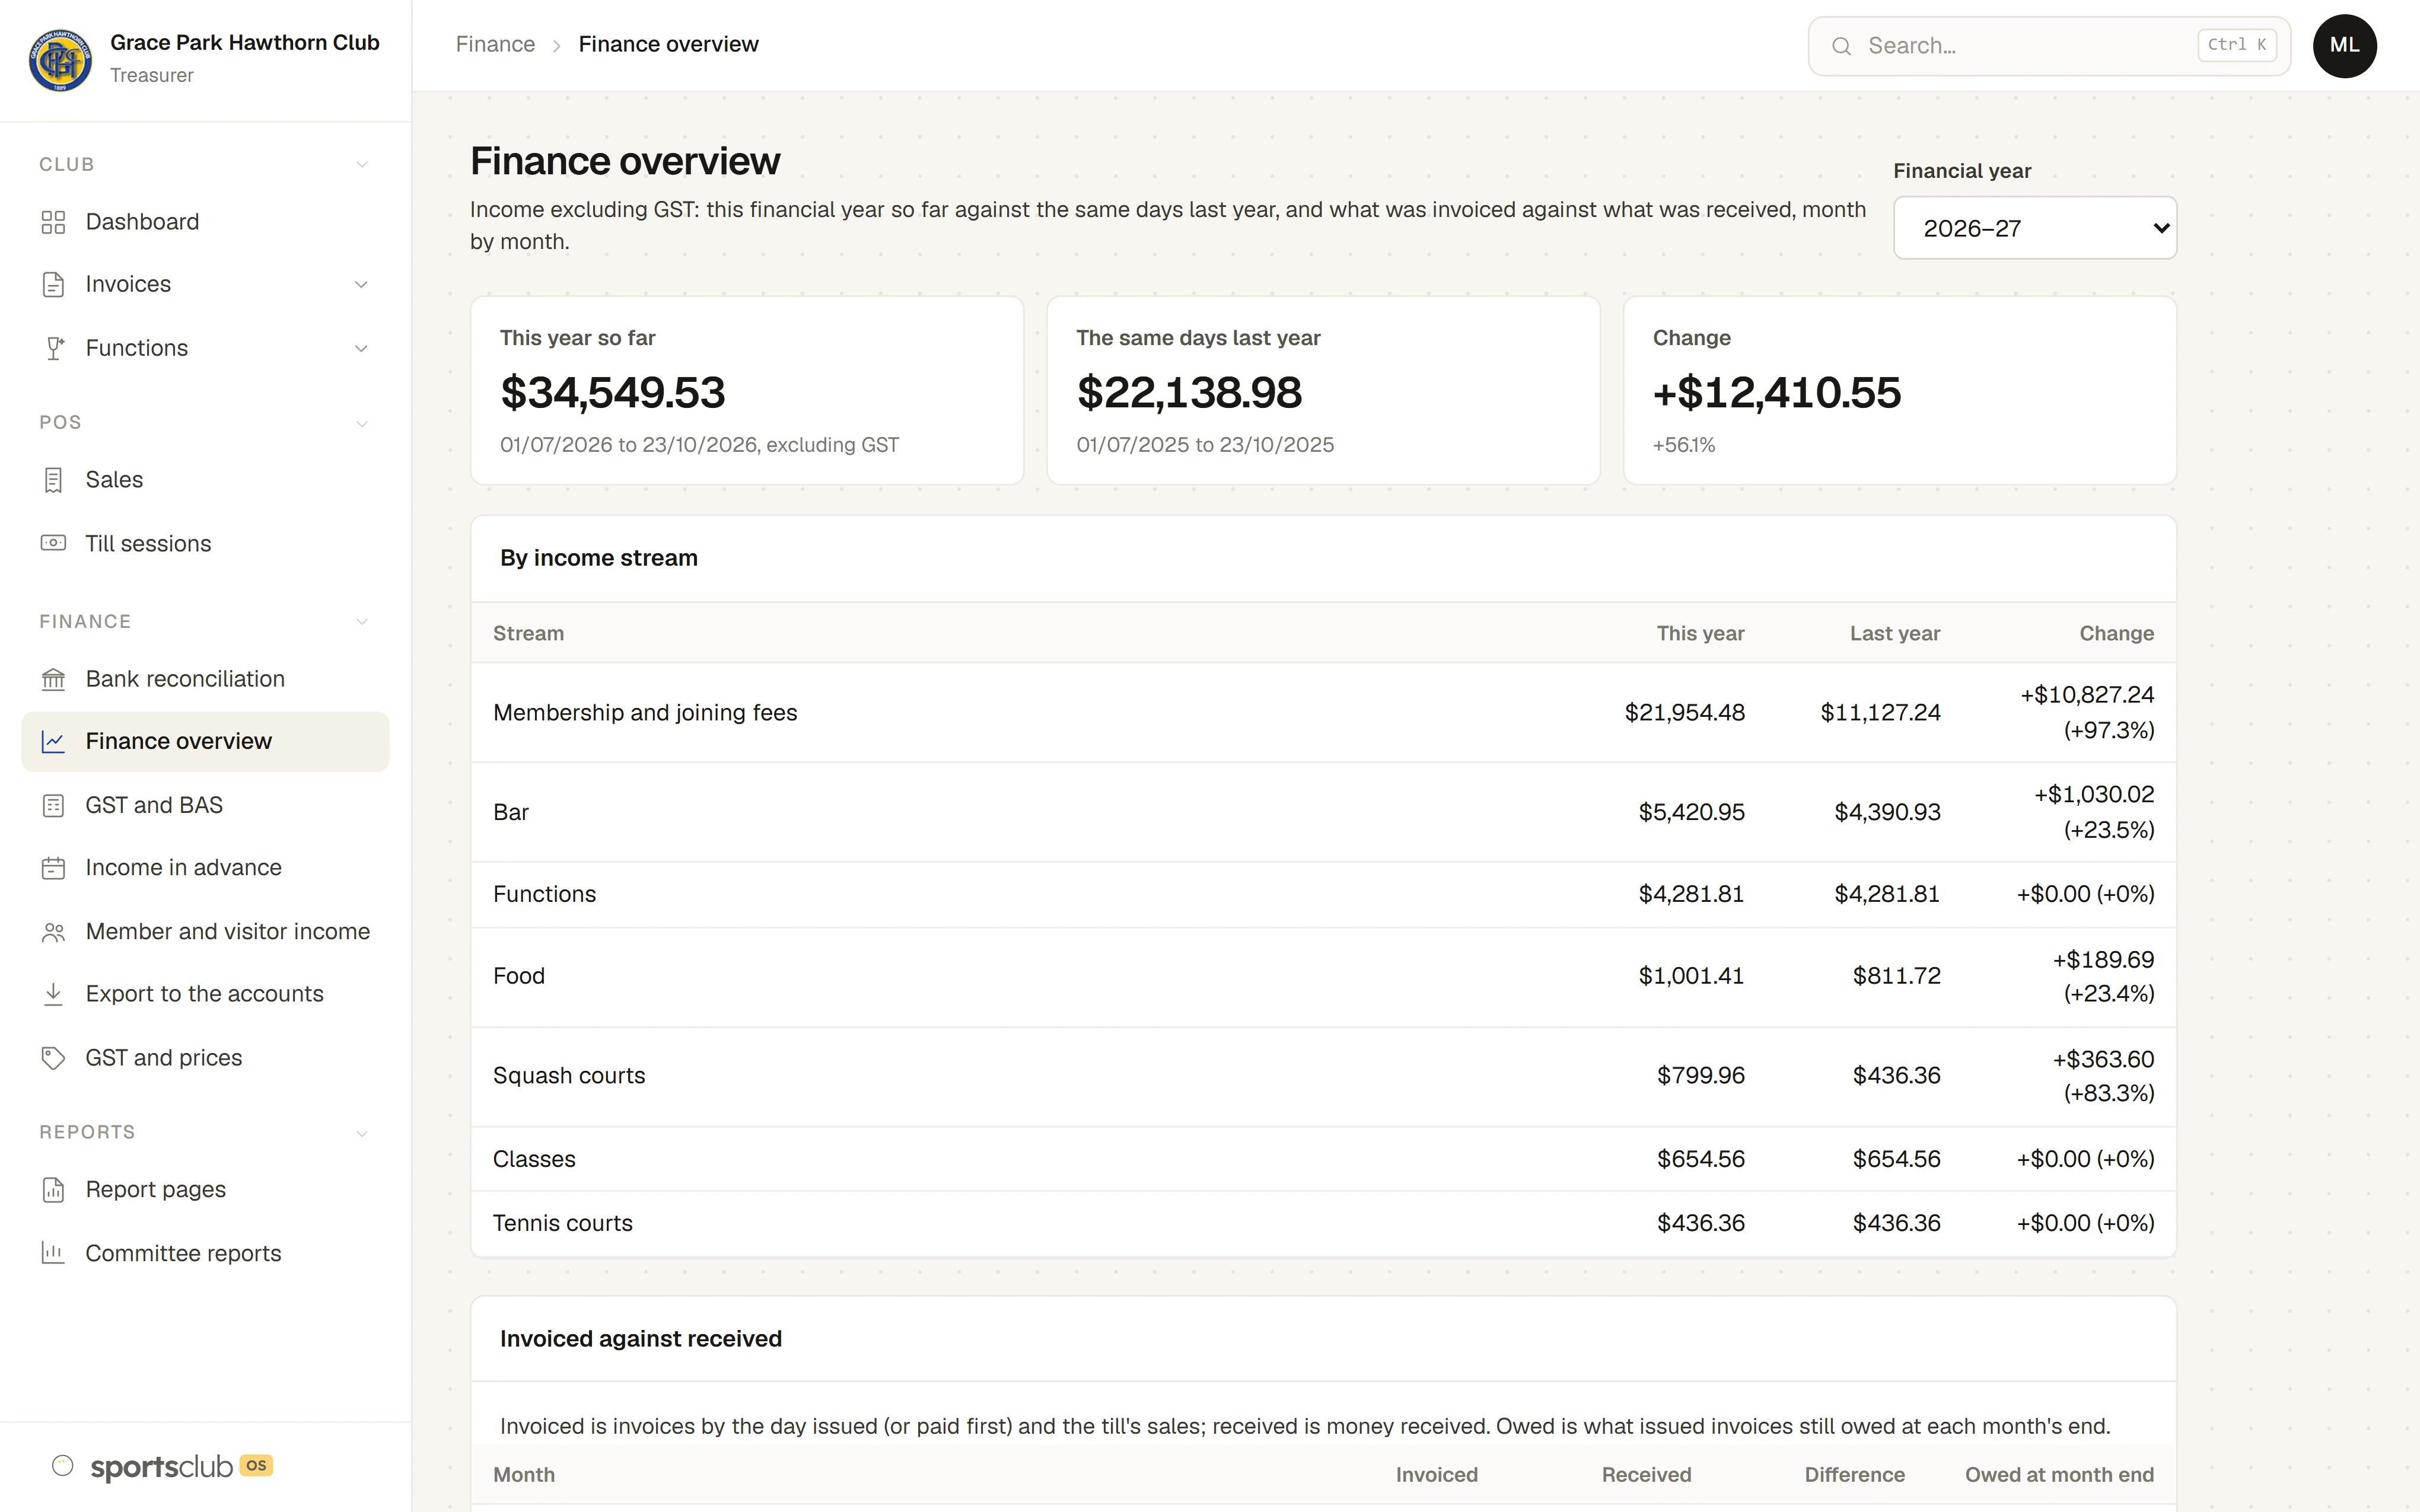Click the Member and visitor income people icon
Screen dimensions: 2420x1512
pyautogui.click(x=53, y=932)
